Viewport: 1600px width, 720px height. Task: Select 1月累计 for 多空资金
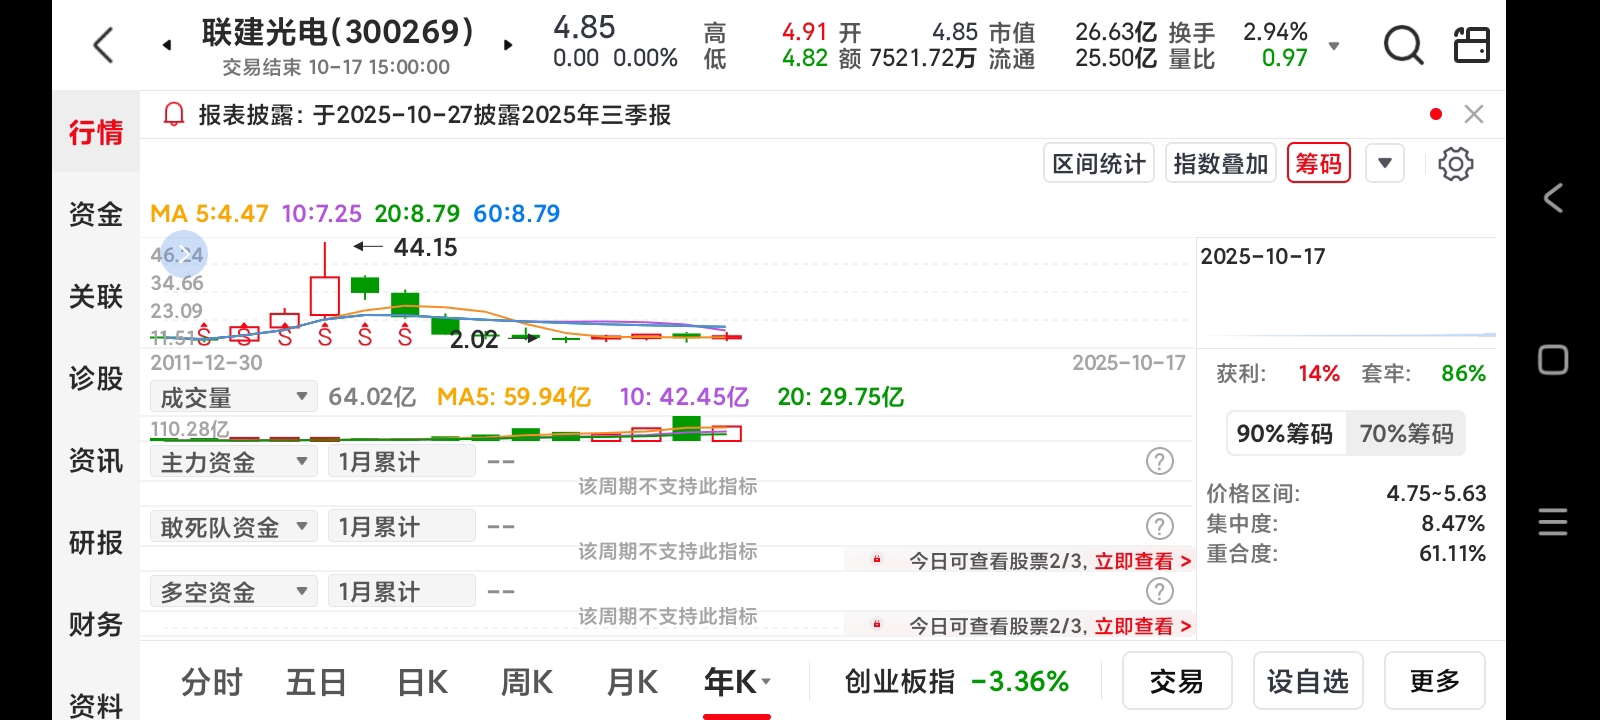coord(401,592)
